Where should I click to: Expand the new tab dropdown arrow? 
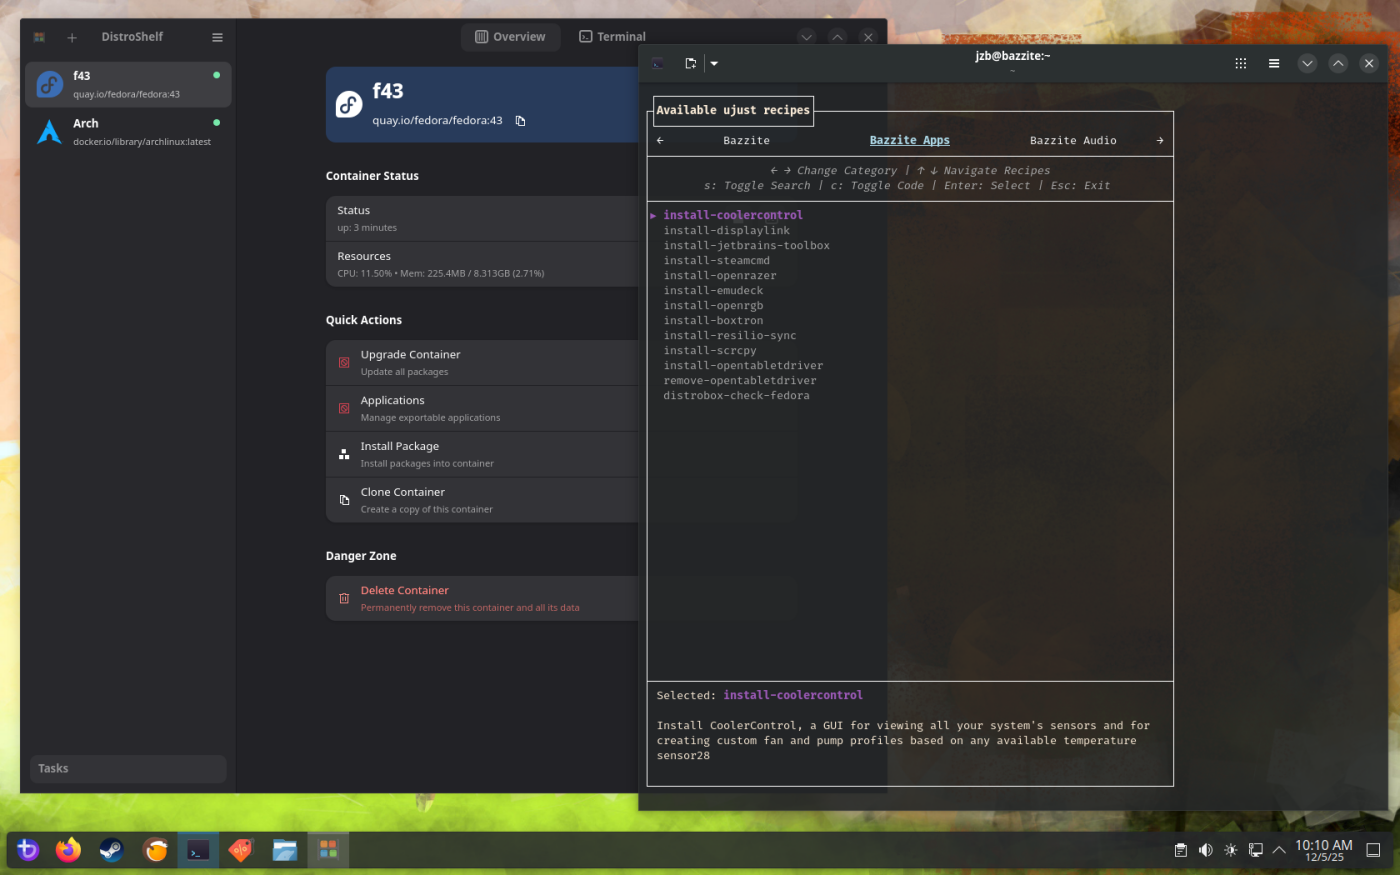(714, 63)
